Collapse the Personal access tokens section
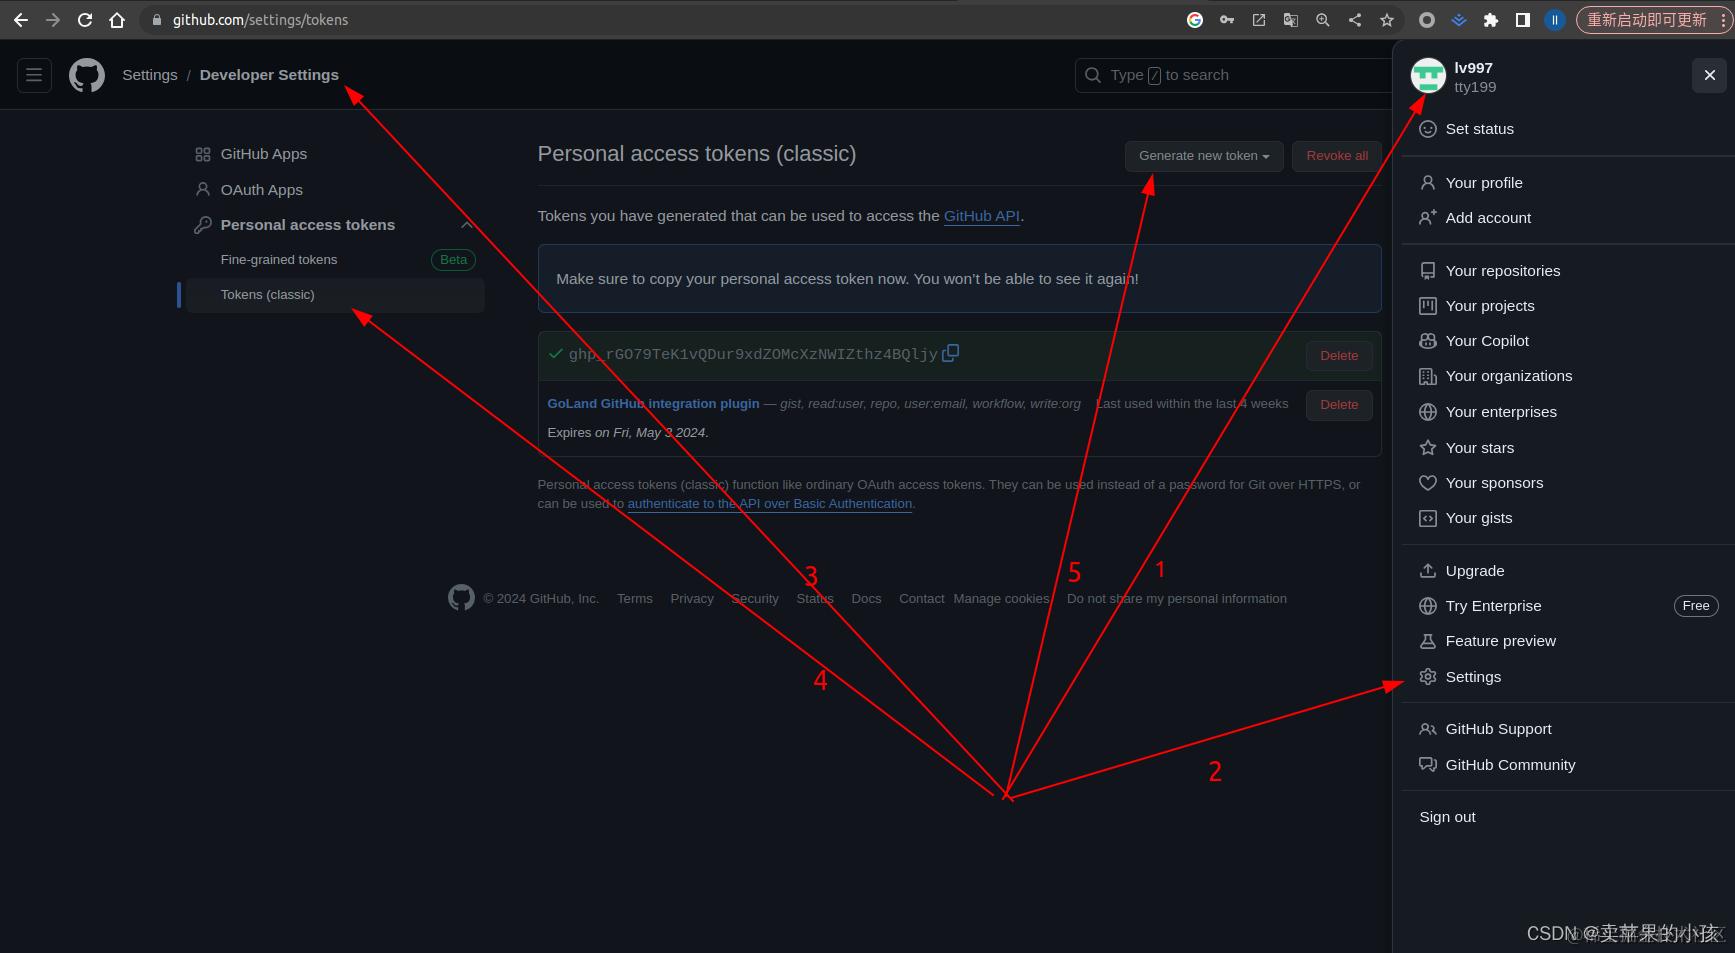The width and height of the screenshot is (1735, 953). [x=466, y=224]
